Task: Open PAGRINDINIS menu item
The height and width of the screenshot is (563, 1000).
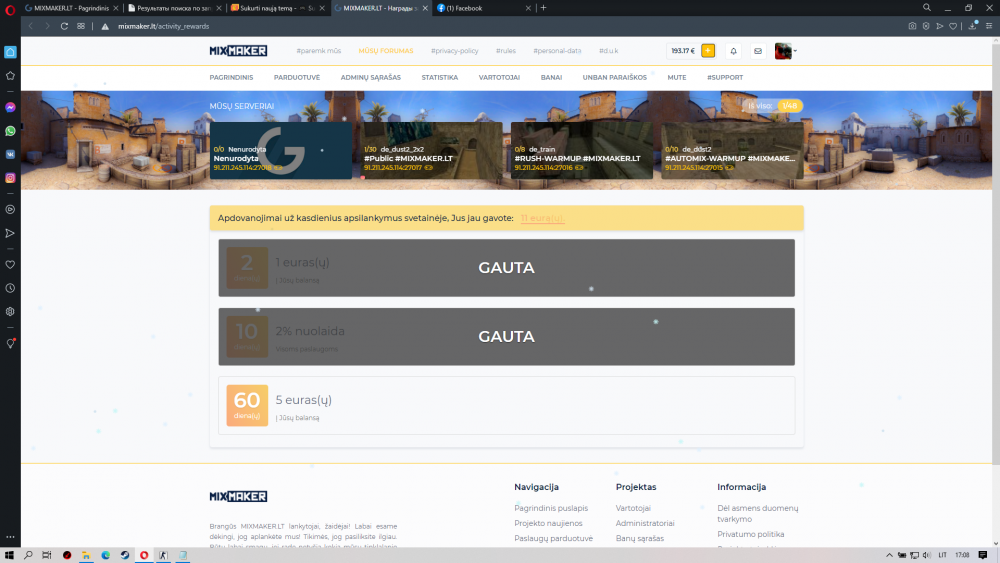Action: [231, 78]
